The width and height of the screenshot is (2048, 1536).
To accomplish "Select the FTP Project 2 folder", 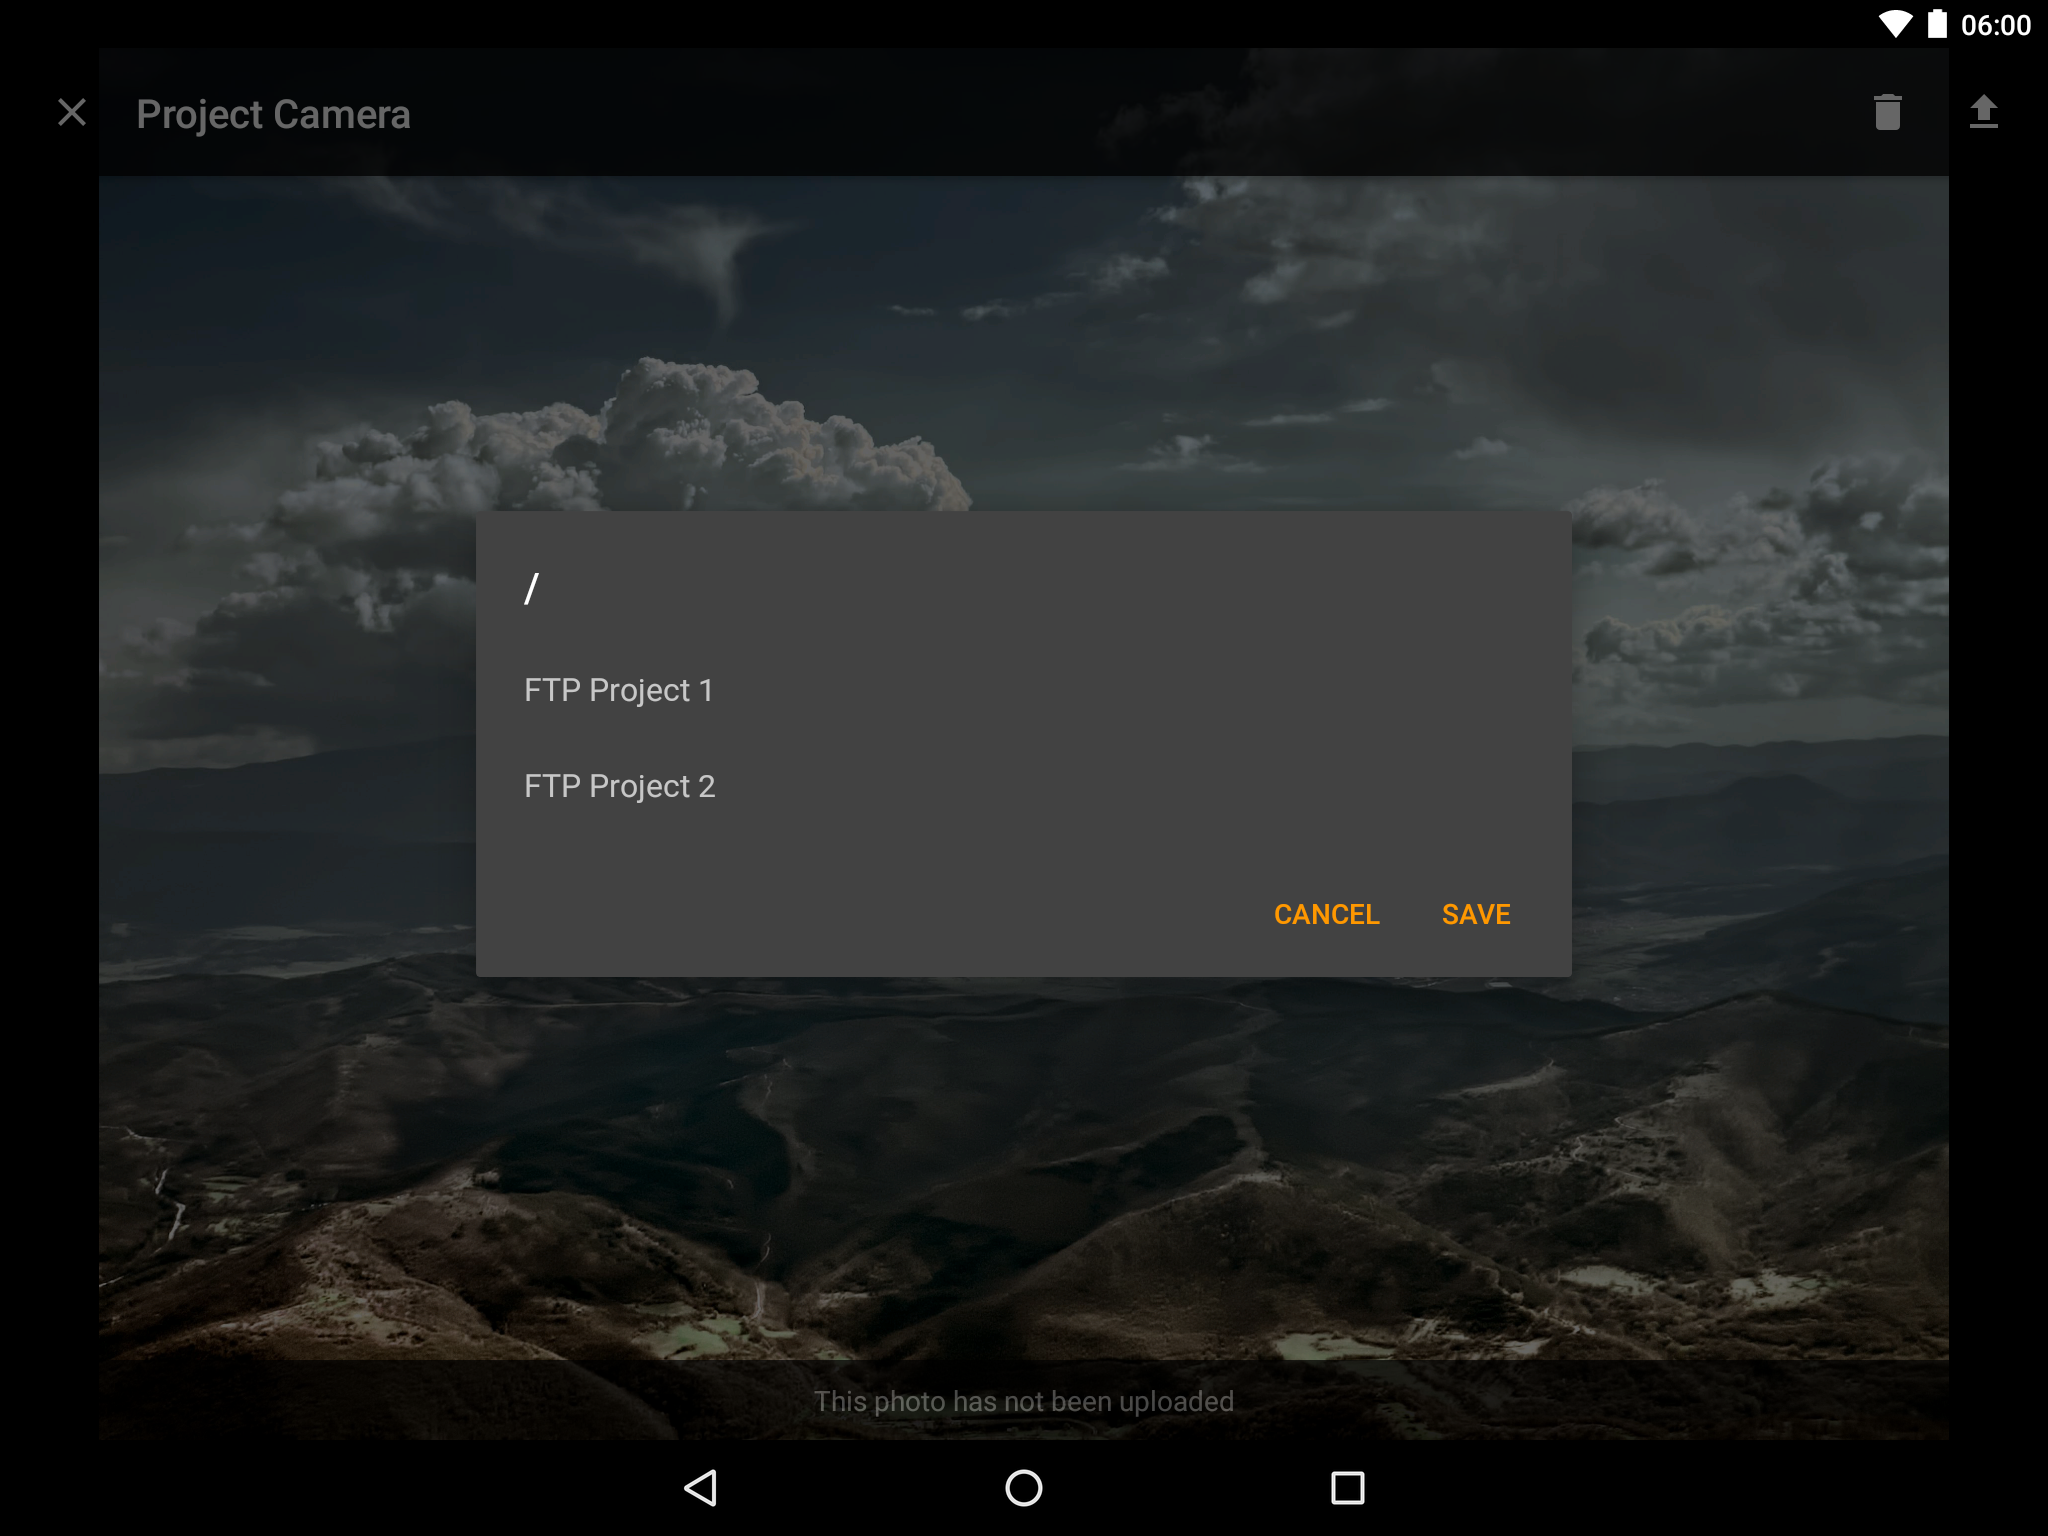I will pos(1023,786).
